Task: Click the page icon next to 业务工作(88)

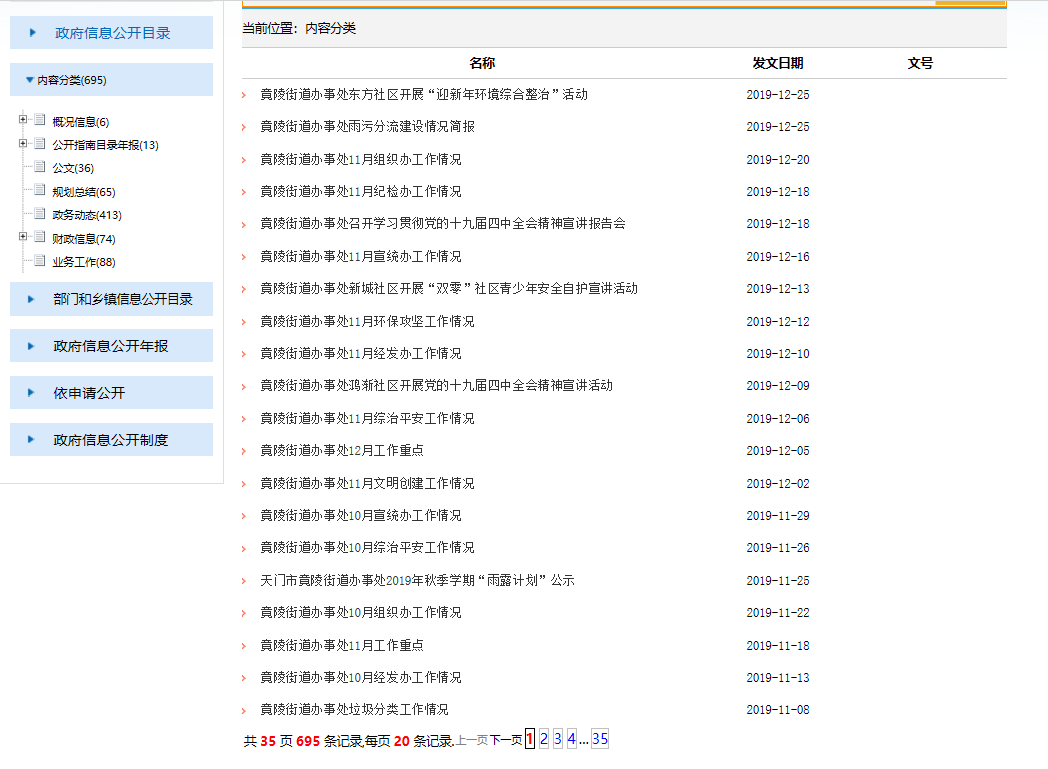Action: click(40, 261)
